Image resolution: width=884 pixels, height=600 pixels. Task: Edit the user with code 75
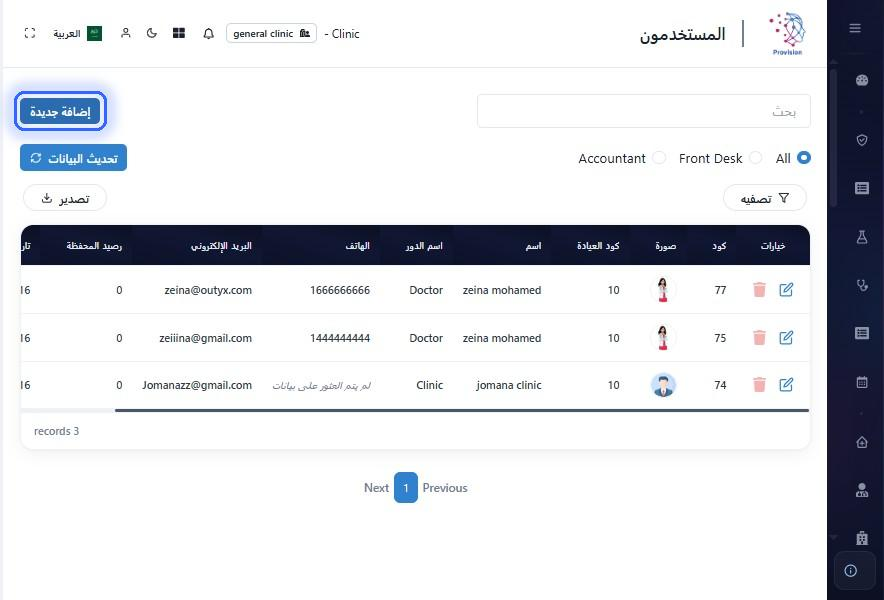786,338
